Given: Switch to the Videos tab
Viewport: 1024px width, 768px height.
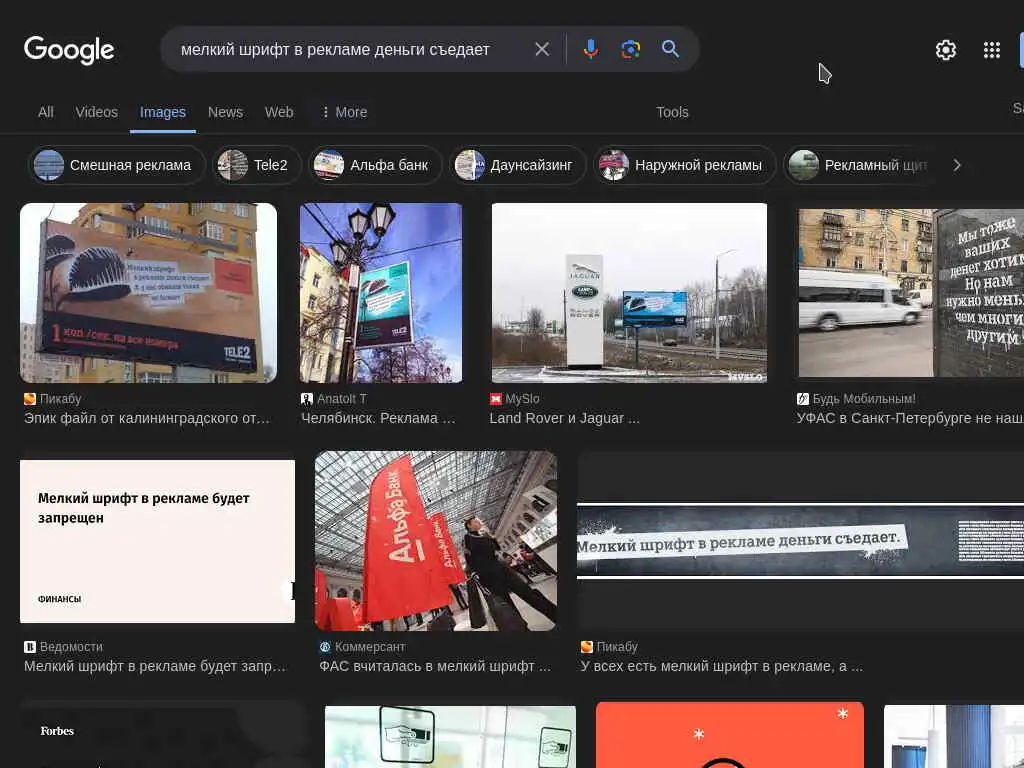Looking at the screenshot, I should 97,112.
